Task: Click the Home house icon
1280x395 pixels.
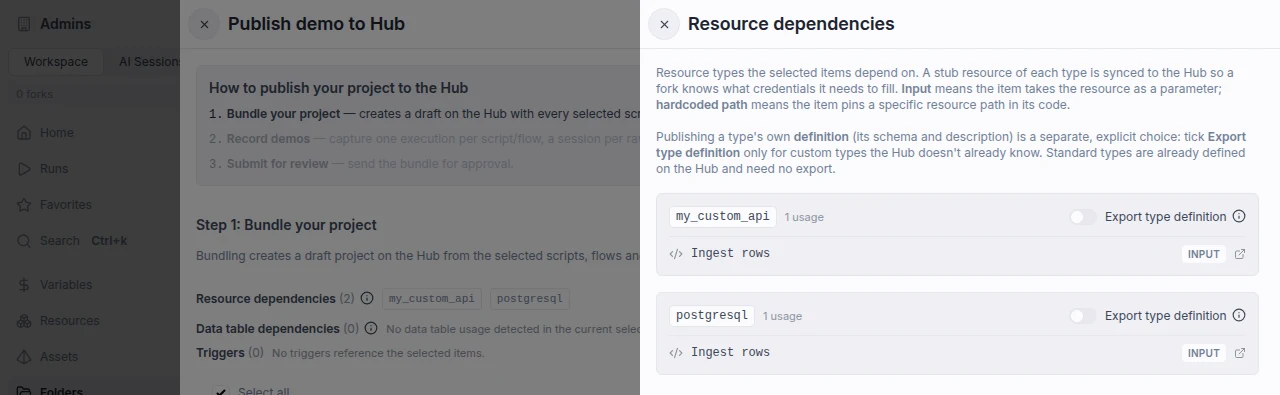Action: 24,133
